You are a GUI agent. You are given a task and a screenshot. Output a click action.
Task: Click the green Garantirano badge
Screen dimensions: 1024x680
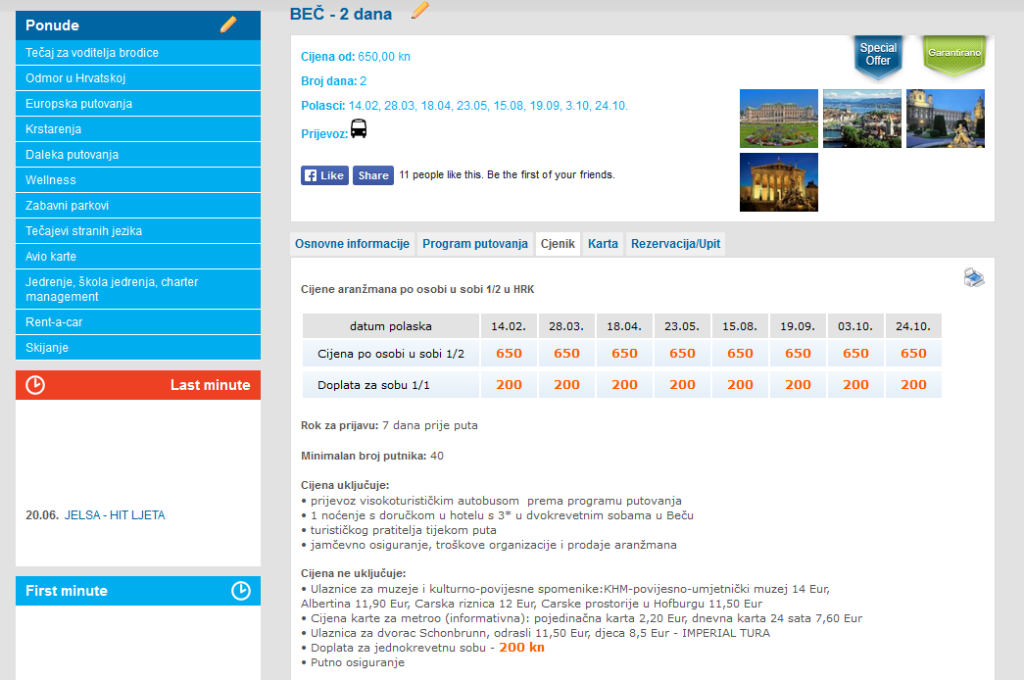(954, 54)
